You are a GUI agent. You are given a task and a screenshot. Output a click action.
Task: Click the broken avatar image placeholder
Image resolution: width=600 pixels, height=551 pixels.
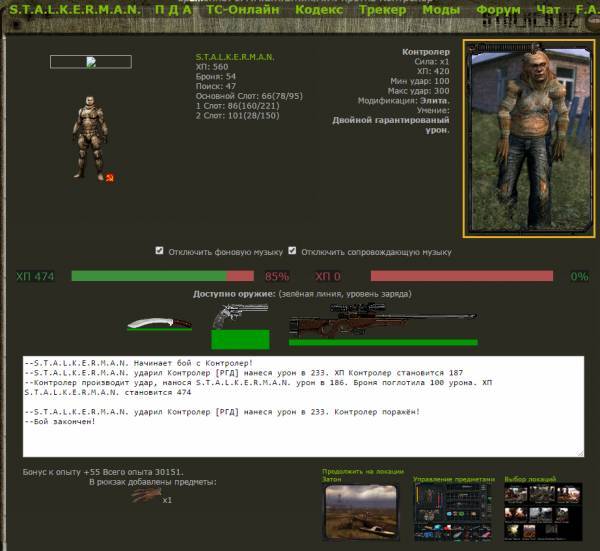pyautogui.click(x=90, y=61)
